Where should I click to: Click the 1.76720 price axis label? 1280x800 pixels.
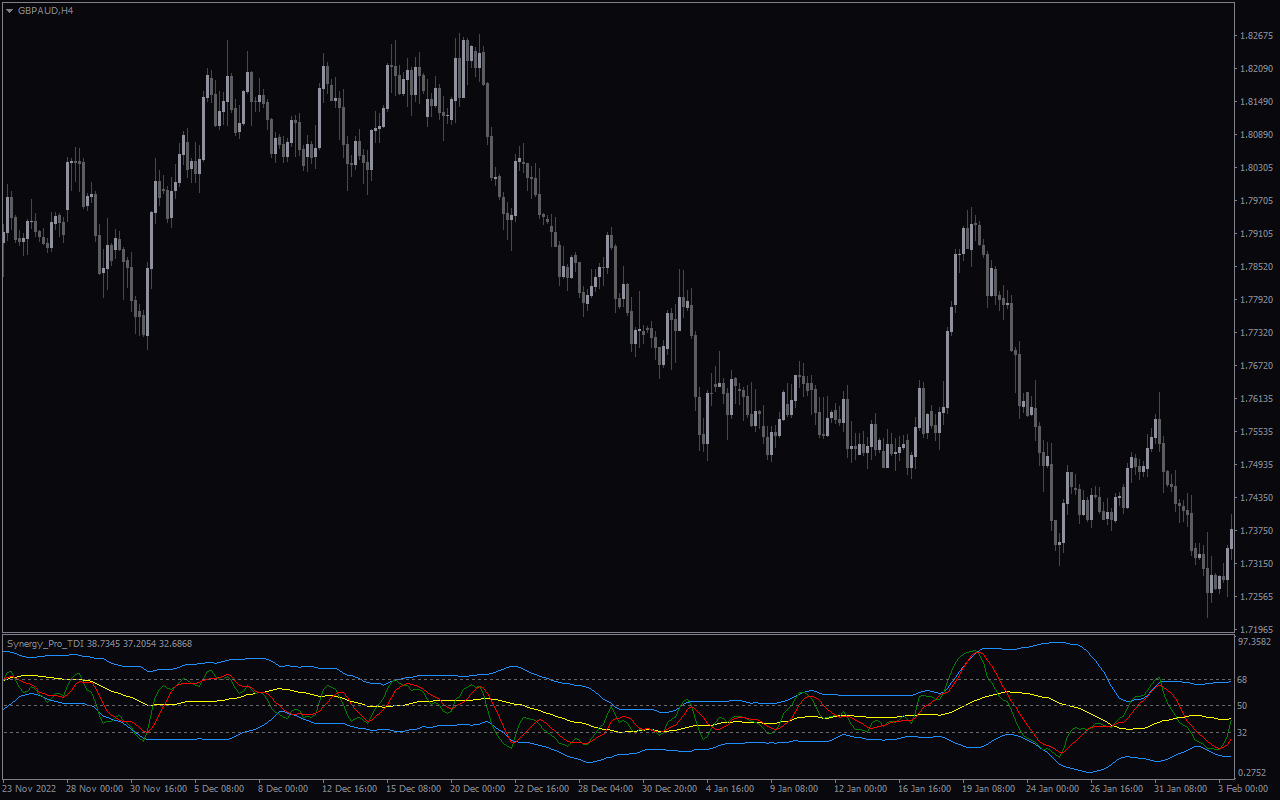[x=1255, y=366]
